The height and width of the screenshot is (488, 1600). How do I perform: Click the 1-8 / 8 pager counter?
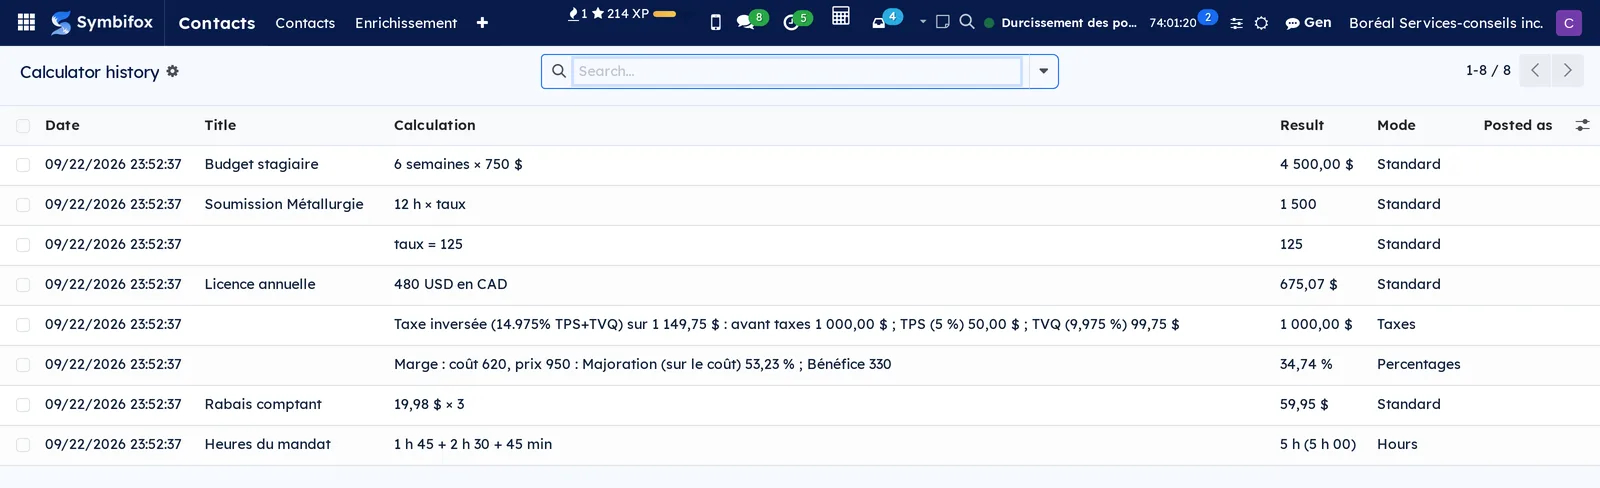click(x=1488, y=70)
